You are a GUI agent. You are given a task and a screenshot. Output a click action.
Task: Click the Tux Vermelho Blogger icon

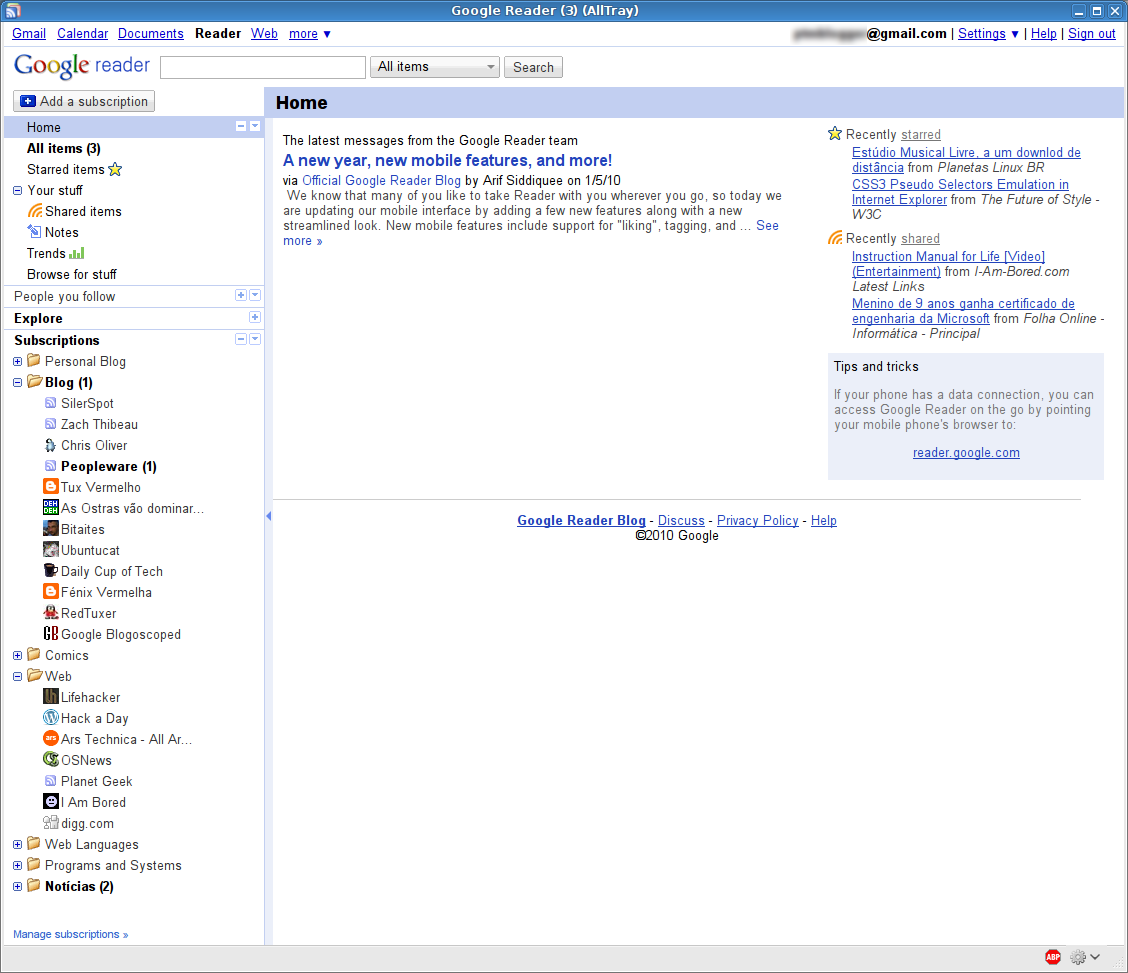point(50,487)
